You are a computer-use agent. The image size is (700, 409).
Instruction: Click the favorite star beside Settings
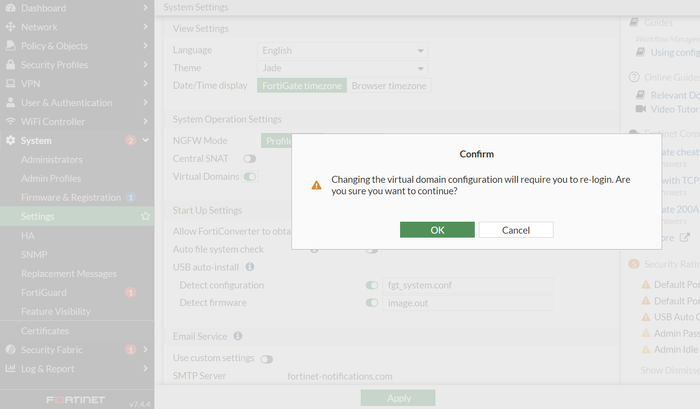pos(146,216)
